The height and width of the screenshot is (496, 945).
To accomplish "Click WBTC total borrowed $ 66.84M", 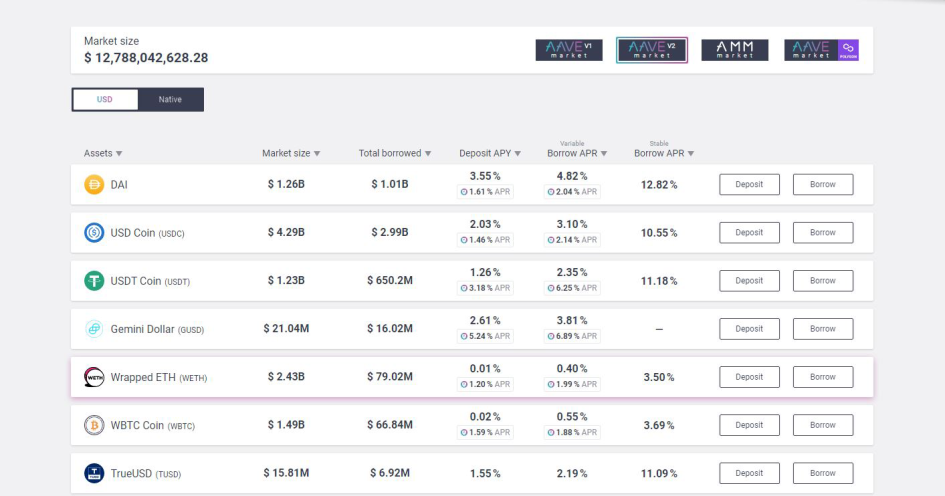I will pyautogui.click(x=390, y=425).
